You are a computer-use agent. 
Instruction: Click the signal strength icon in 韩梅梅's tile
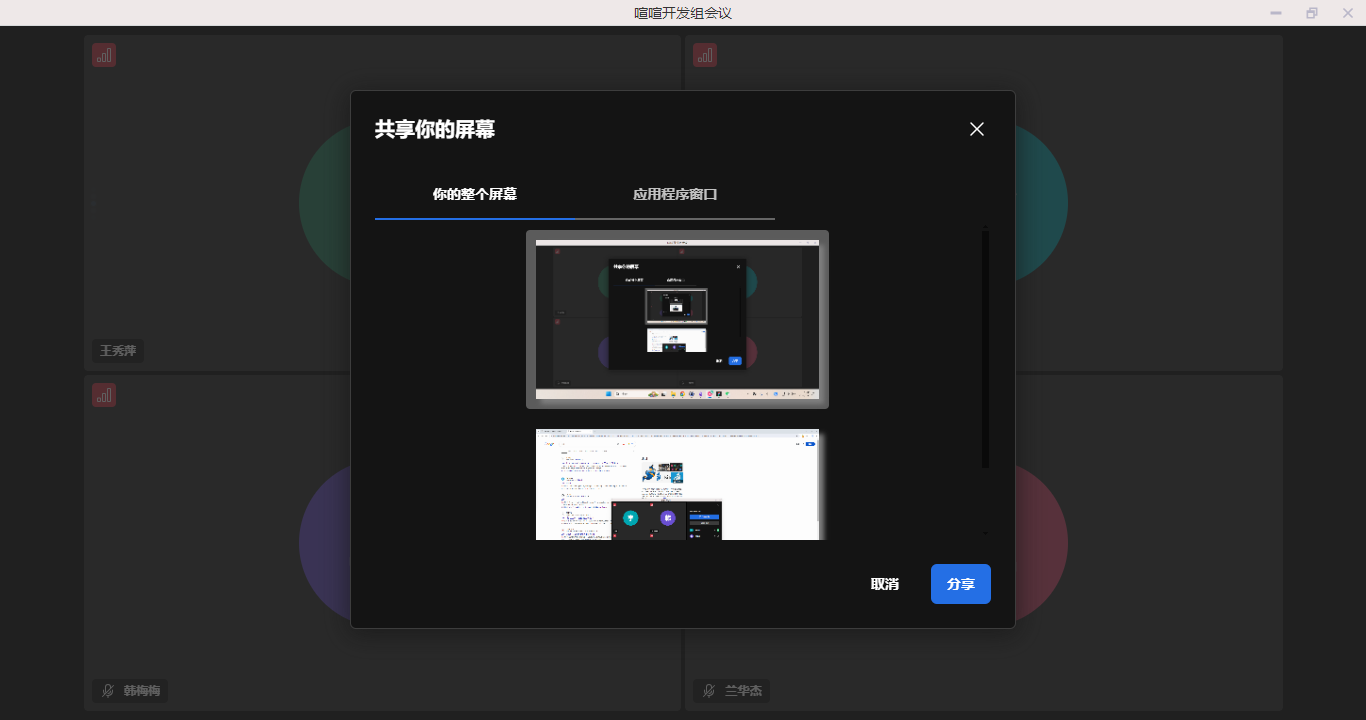(104, 395)
